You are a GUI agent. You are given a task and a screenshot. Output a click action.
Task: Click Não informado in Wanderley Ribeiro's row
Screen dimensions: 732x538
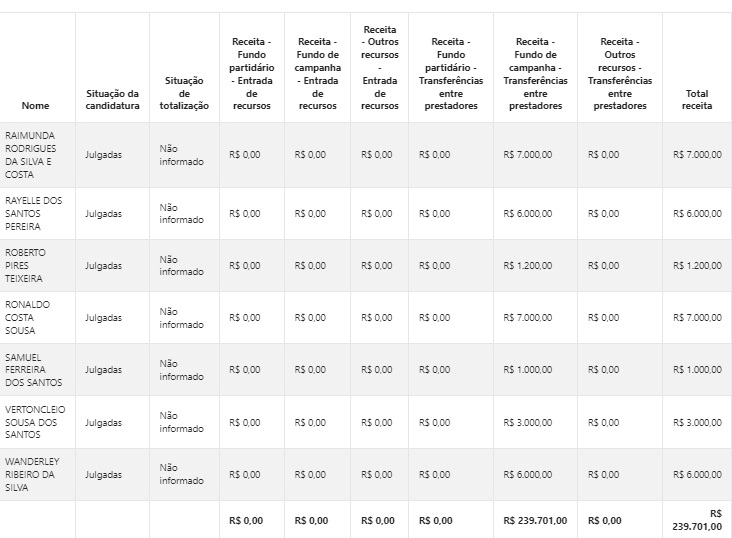(x=181, y=474)
